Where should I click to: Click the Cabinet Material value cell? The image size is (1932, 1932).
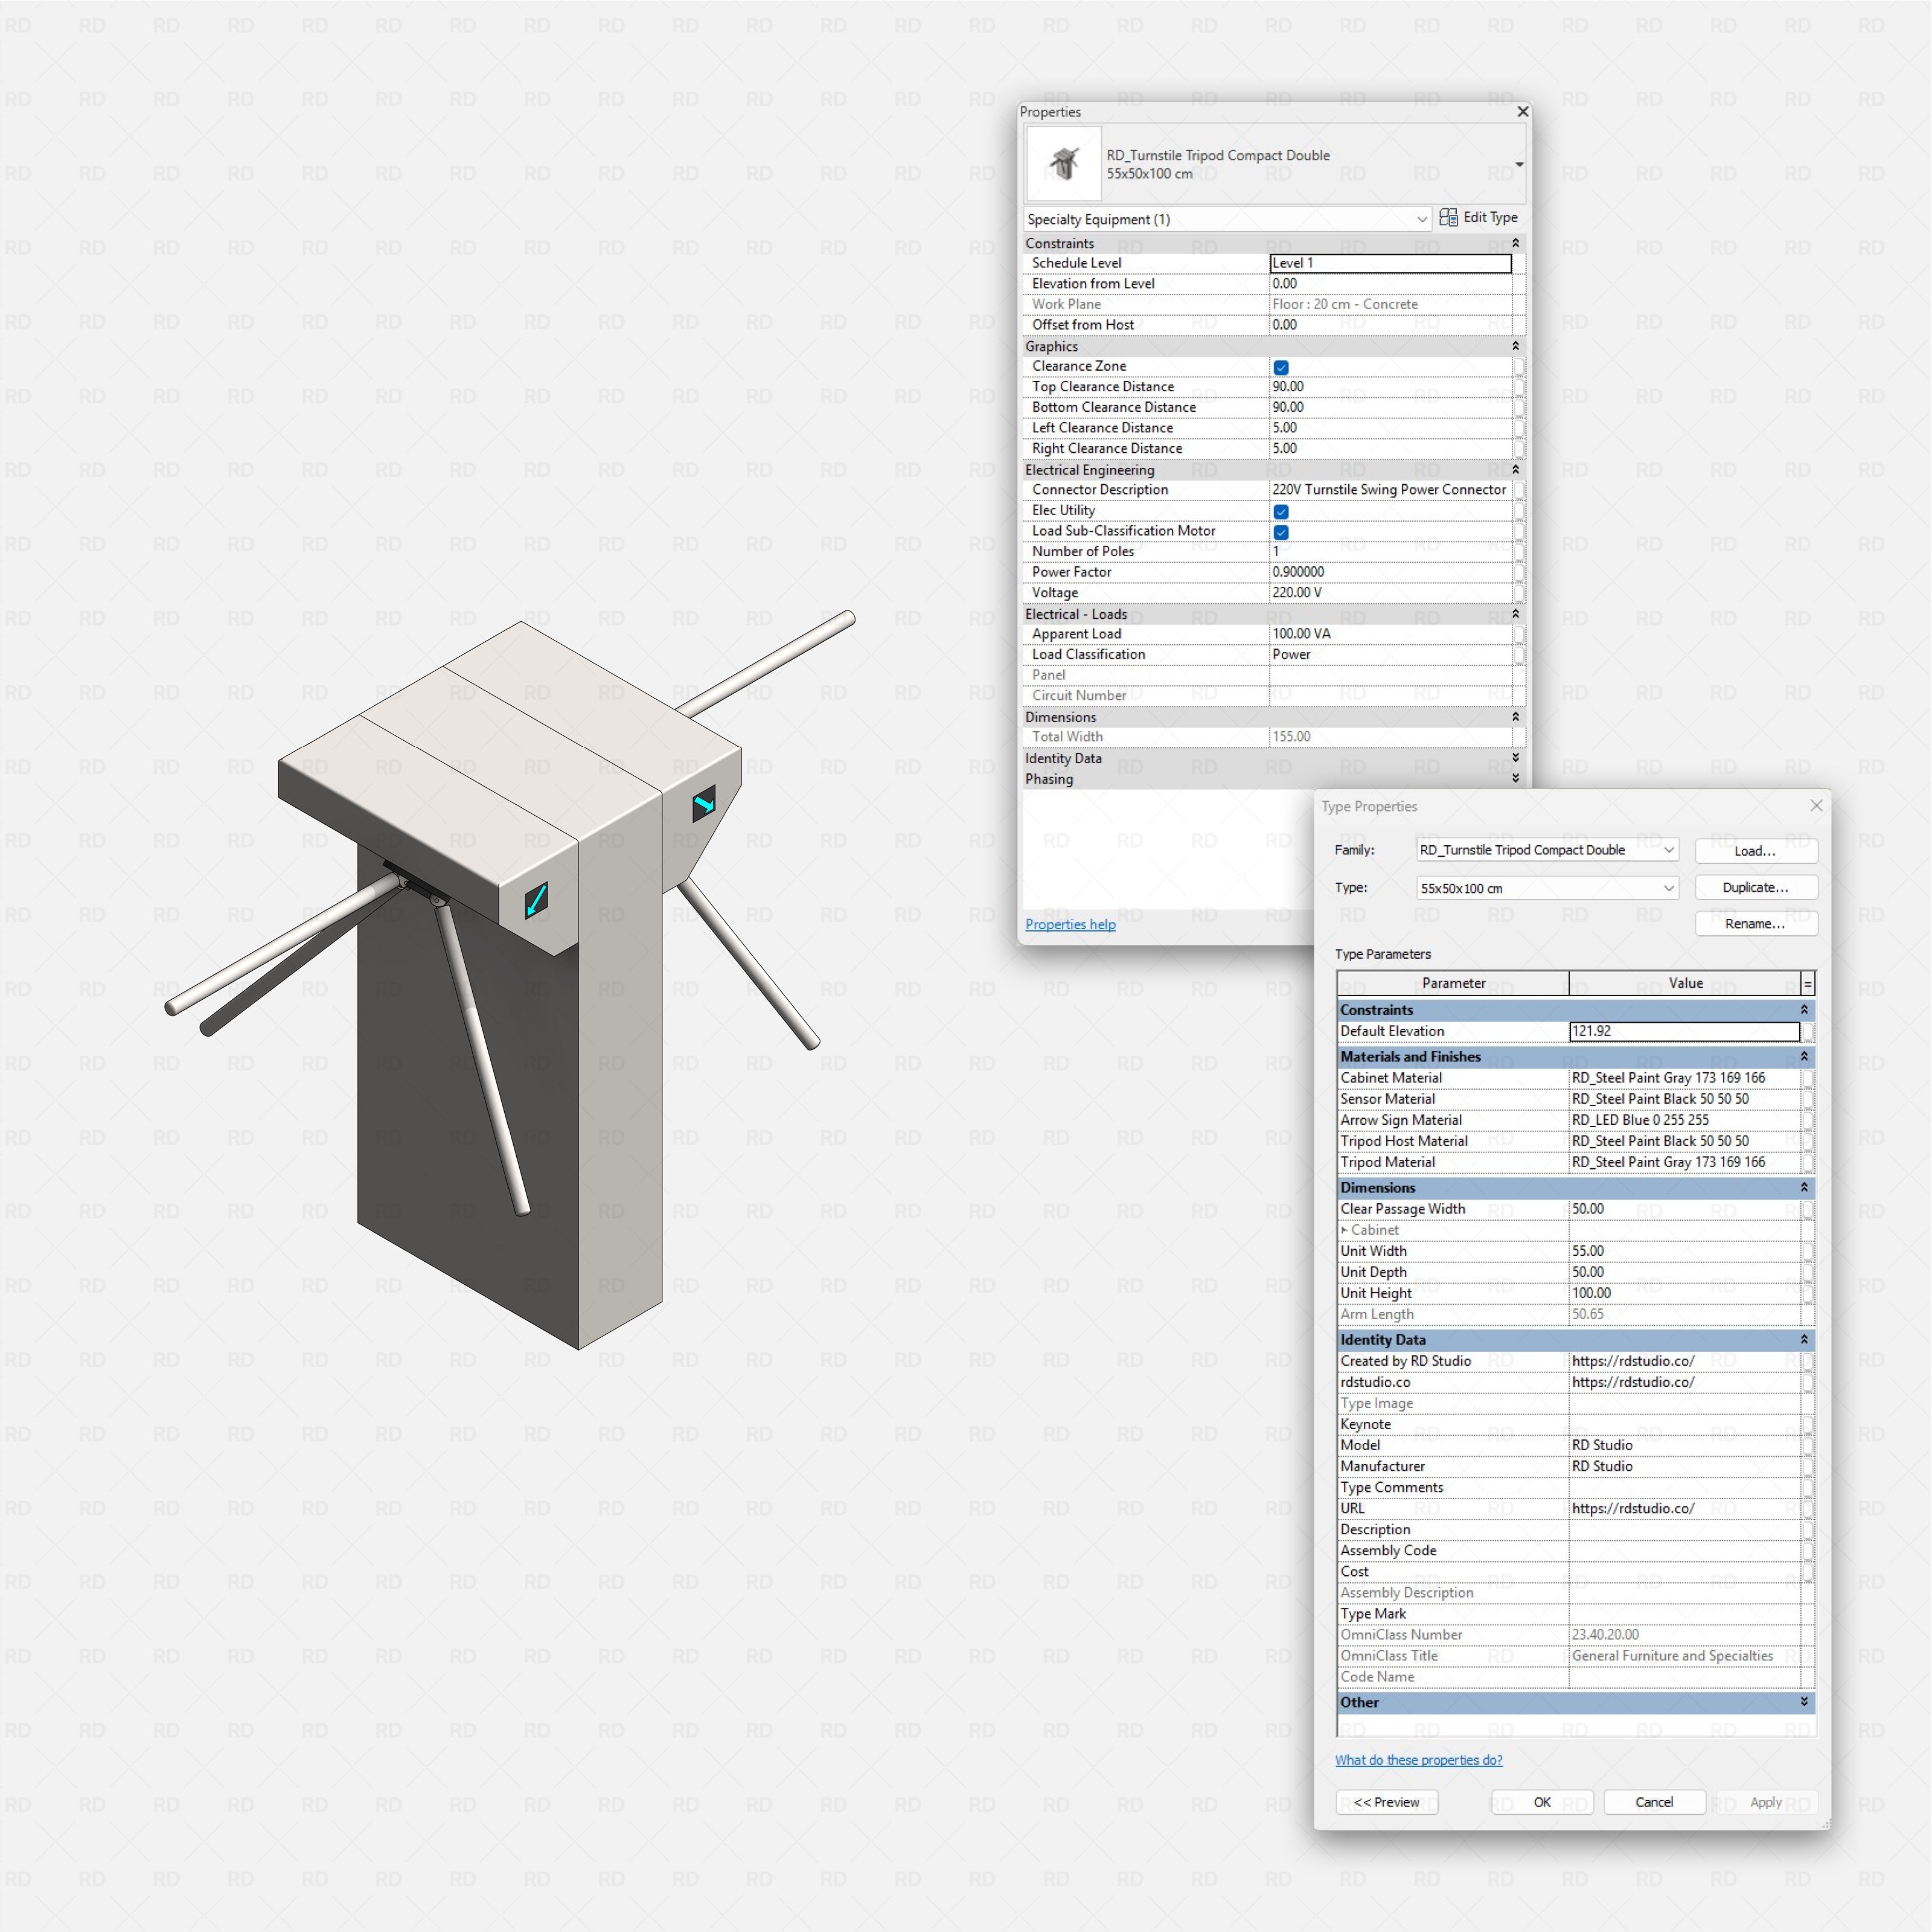tap(1684, 1078)
